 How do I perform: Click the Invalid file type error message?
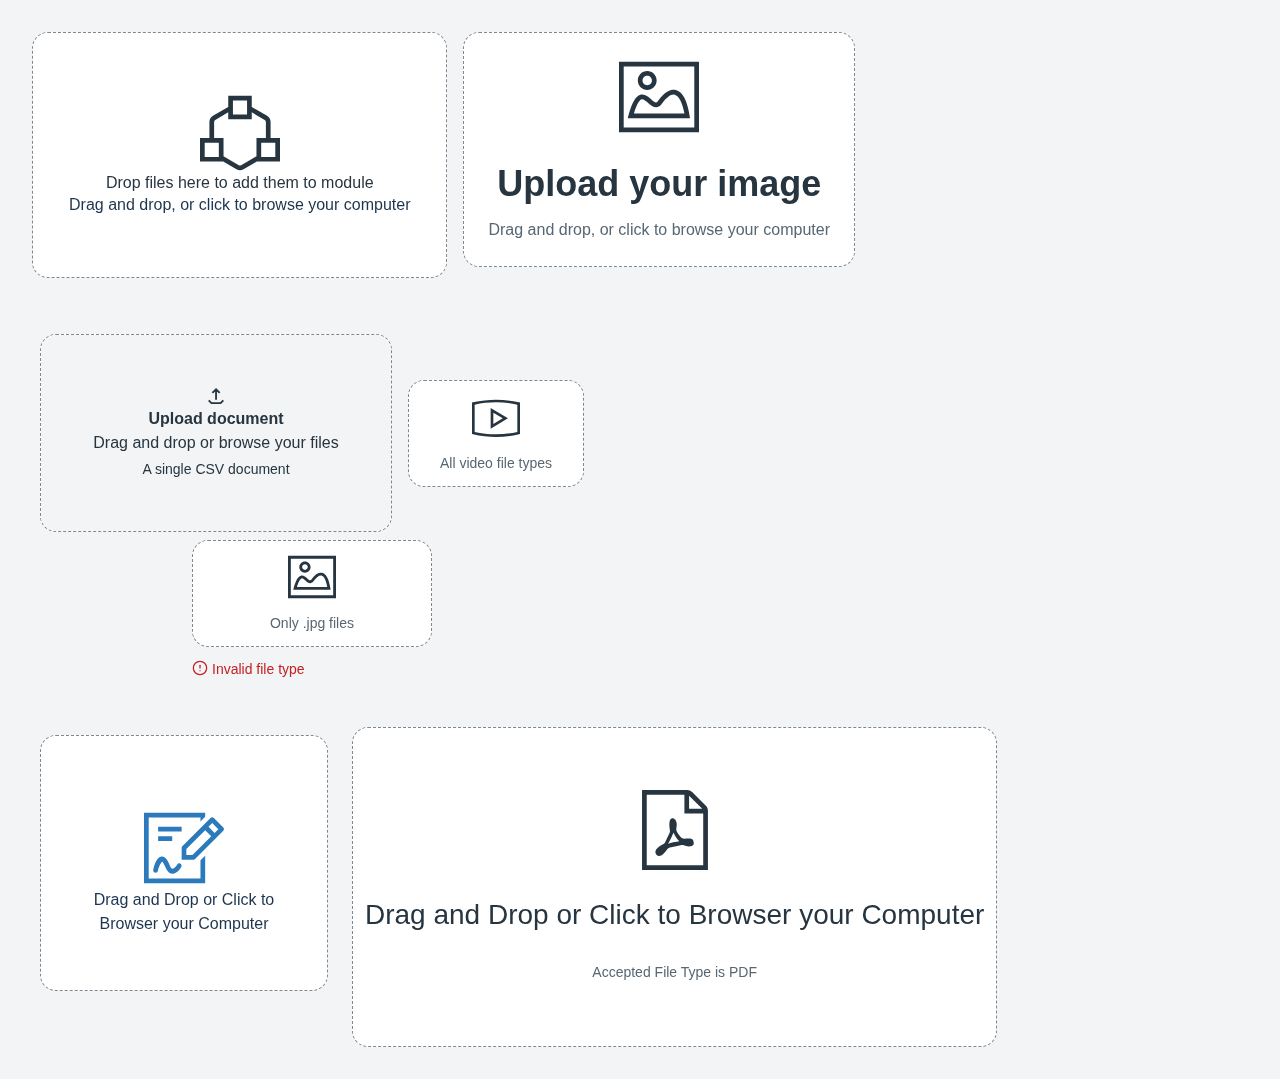click(258, 669)
